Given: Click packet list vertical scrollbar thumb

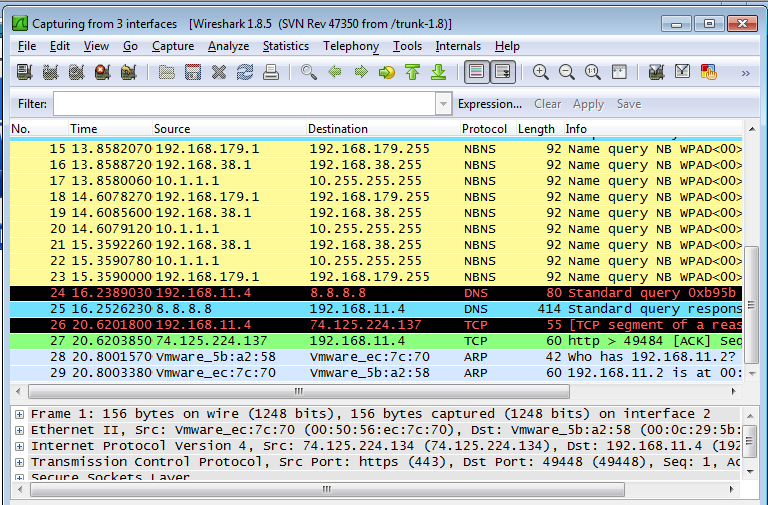Looking at the screenshot, I should (751, 305).
